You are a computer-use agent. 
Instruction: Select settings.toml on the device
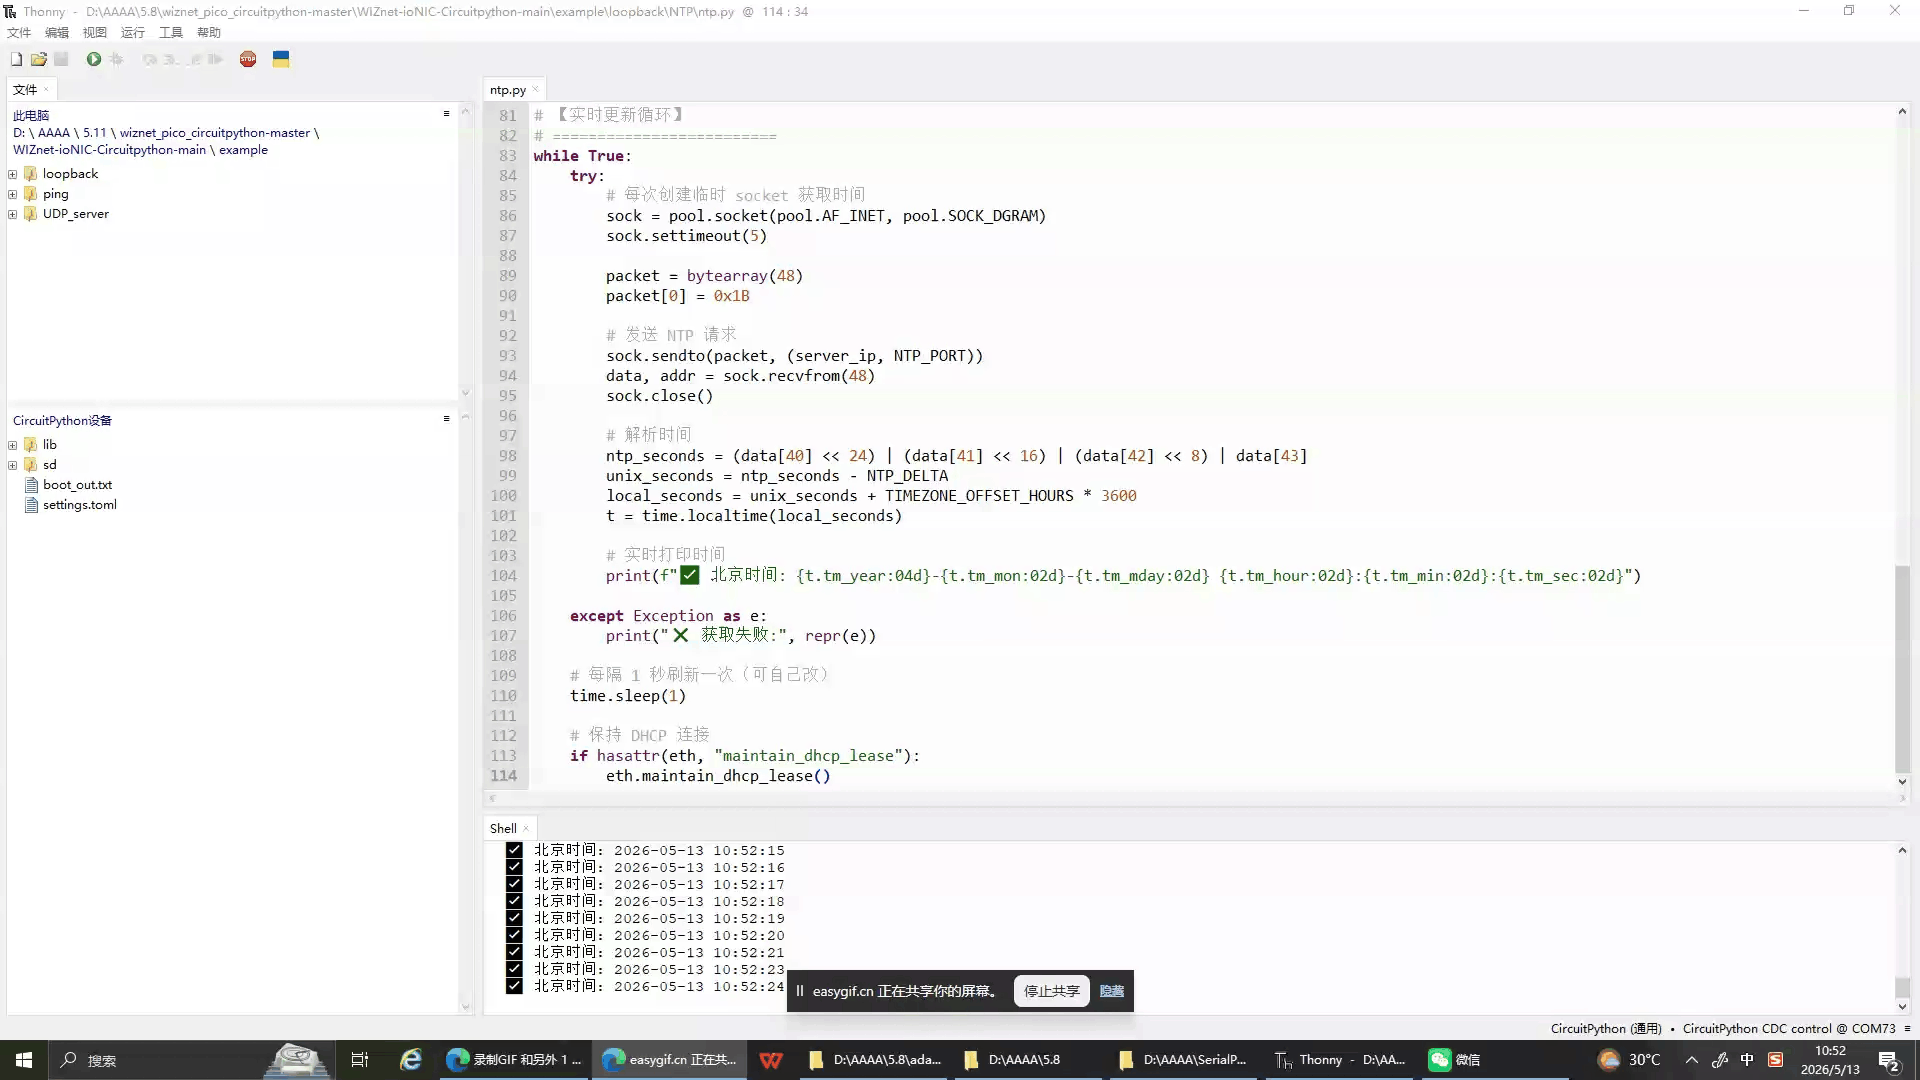tap(79, 505)
